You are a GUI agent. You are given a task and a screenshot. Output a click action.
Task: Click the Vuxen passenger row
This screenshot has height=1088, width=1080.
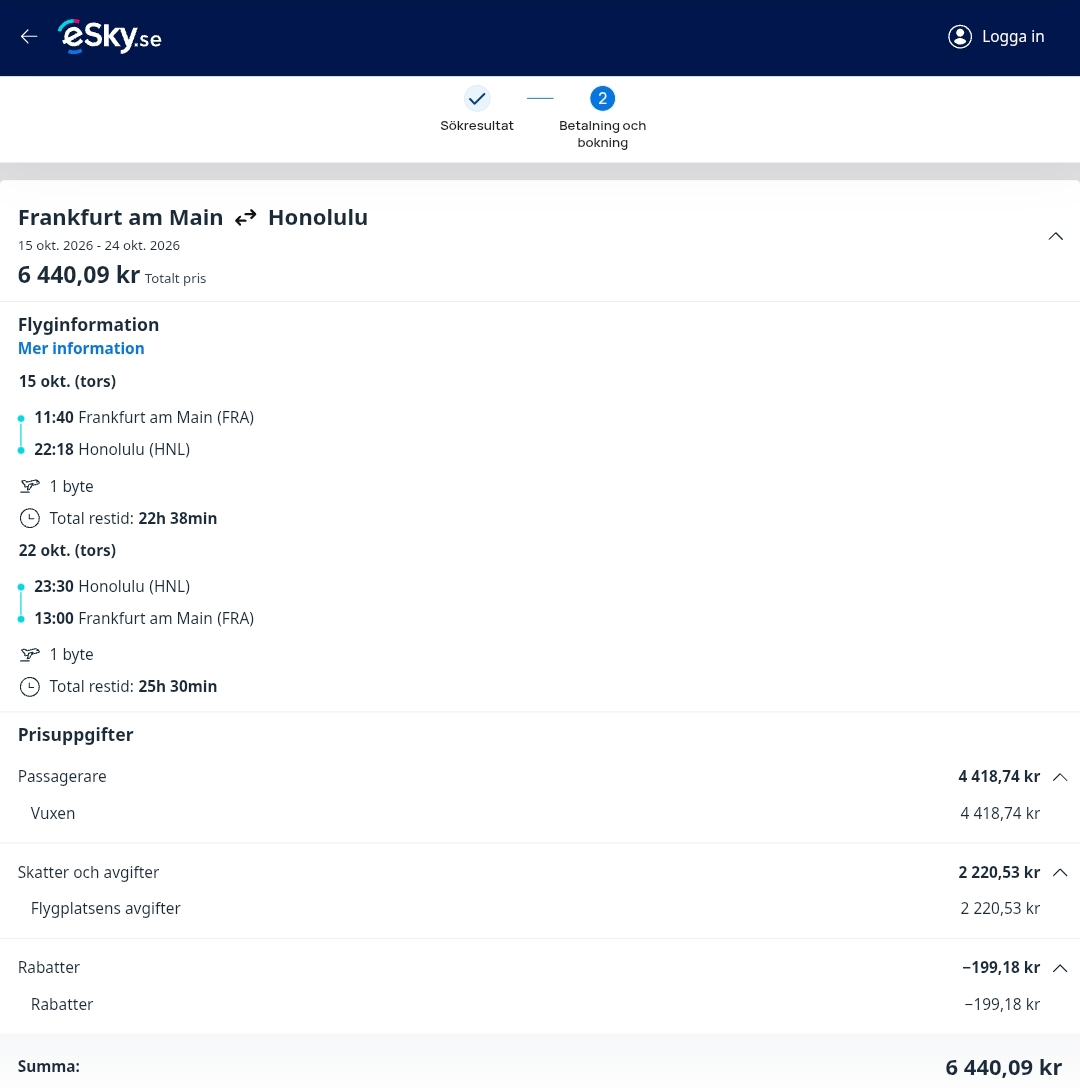[534, 813]
